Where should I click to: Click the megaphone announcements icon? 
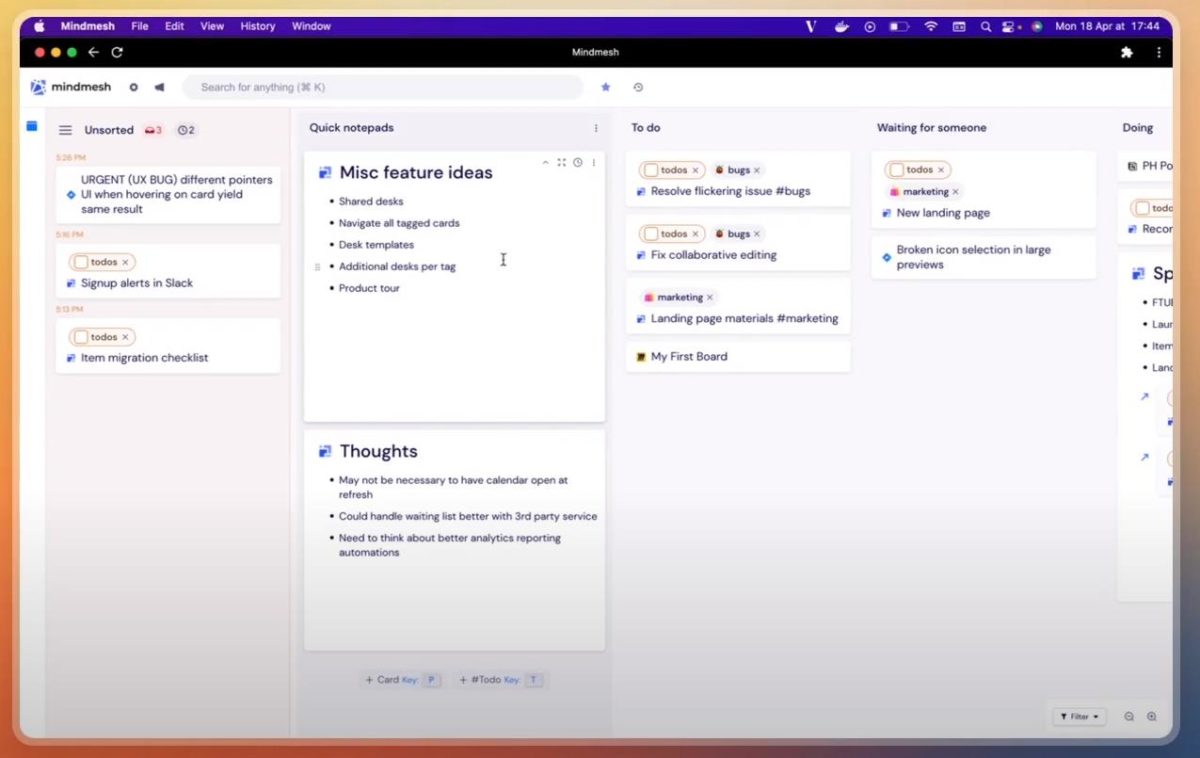[x=159, y=87]
